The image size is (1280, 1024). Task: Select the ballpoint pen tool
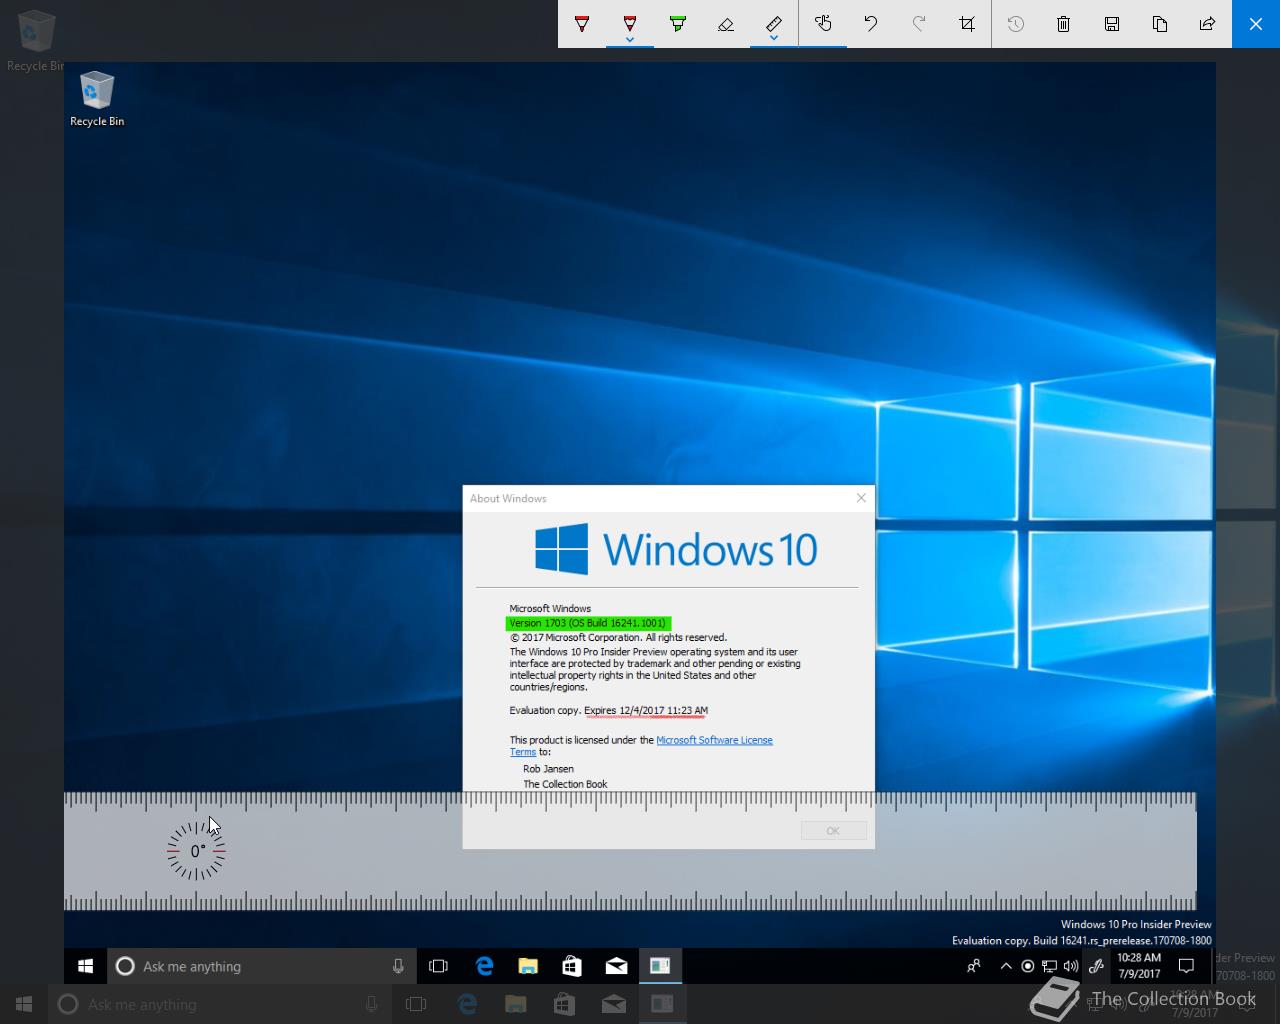click(582, 24)
